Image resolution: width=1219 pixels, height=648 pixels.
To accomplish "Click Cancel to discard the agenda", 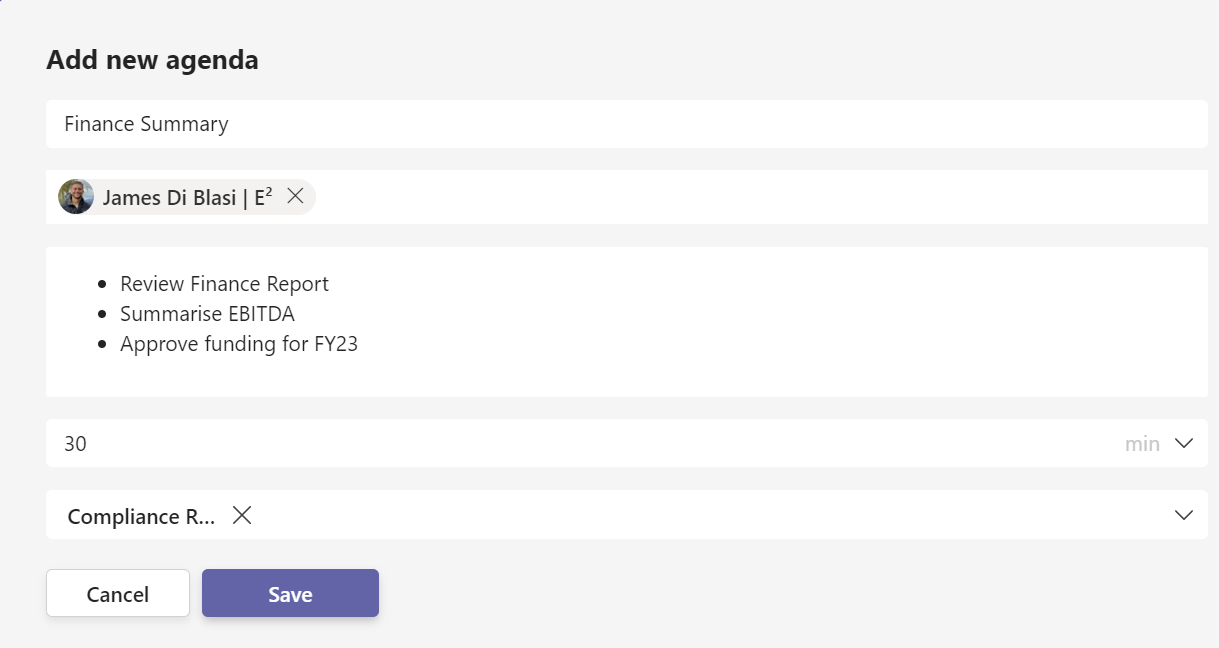I will (117, 593).
